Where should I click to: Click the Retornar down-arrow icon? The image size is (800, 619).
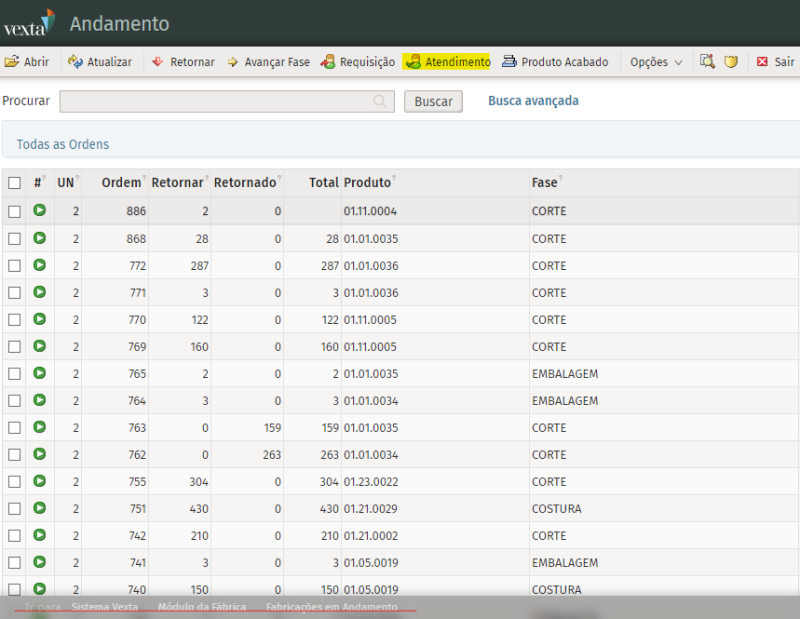click(x=158, y=62)
